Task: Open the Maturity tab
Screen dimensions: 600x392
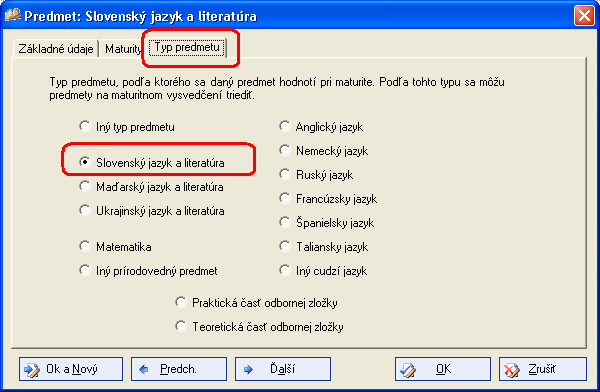Action: 122,49
